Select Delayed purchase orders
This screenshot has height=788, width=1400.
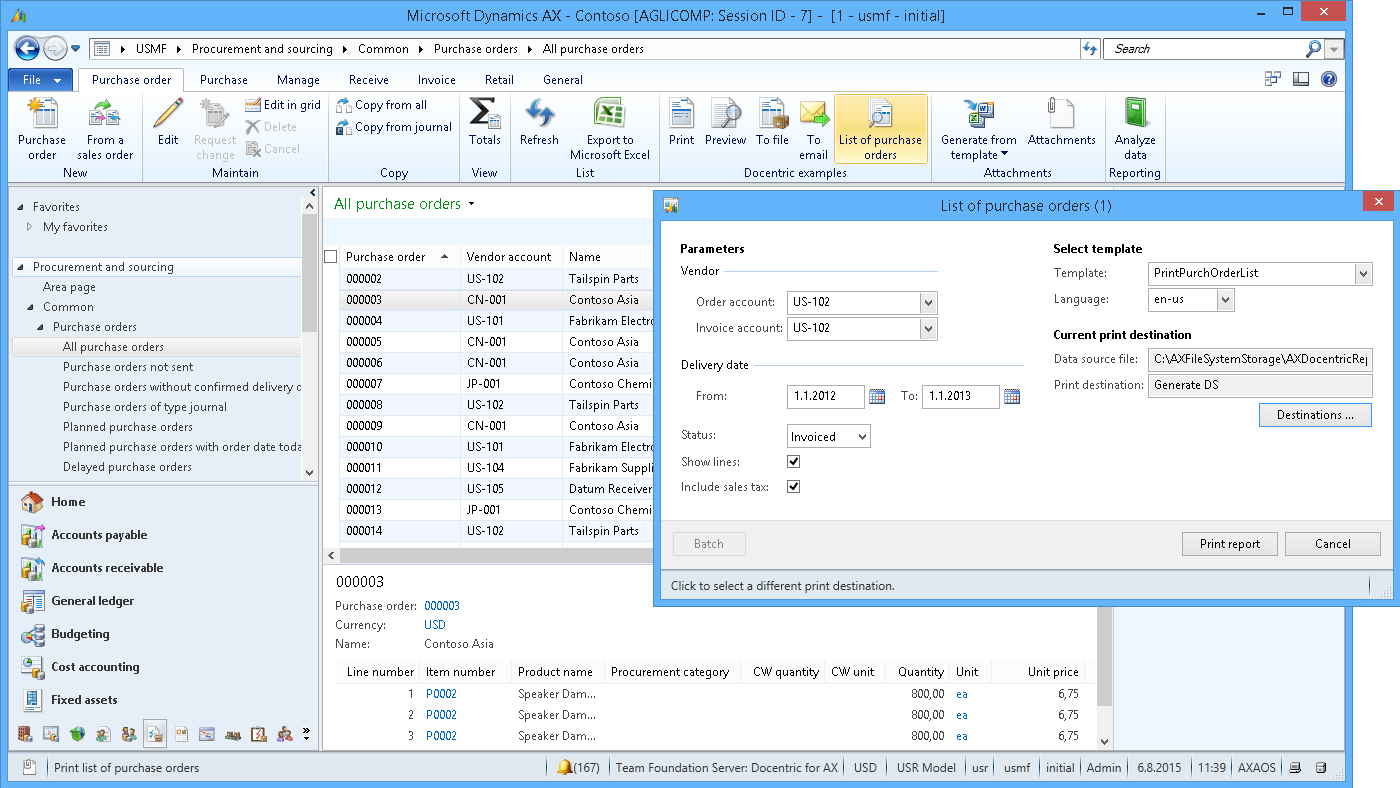127,467
